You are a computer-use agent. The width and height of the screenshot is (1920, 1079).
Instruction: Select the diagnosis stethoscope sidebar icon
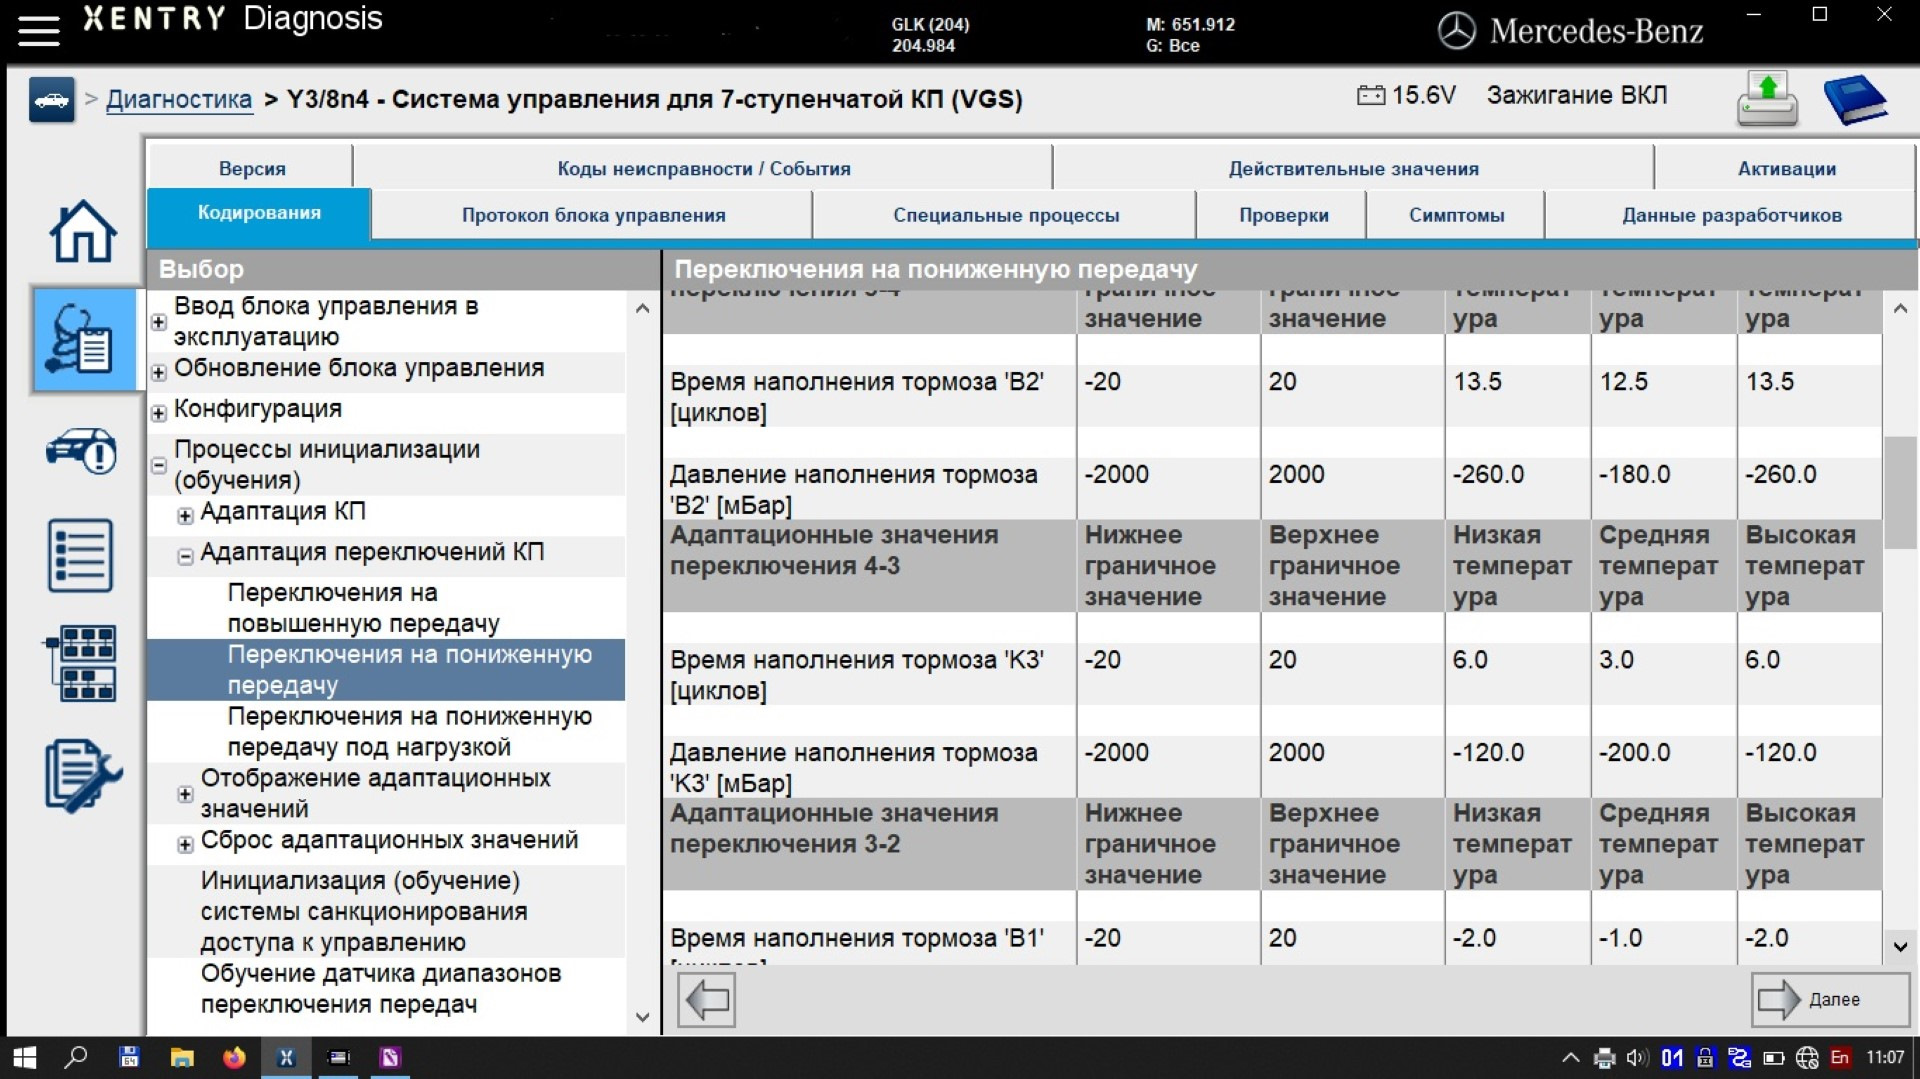[x=84, y=340]
